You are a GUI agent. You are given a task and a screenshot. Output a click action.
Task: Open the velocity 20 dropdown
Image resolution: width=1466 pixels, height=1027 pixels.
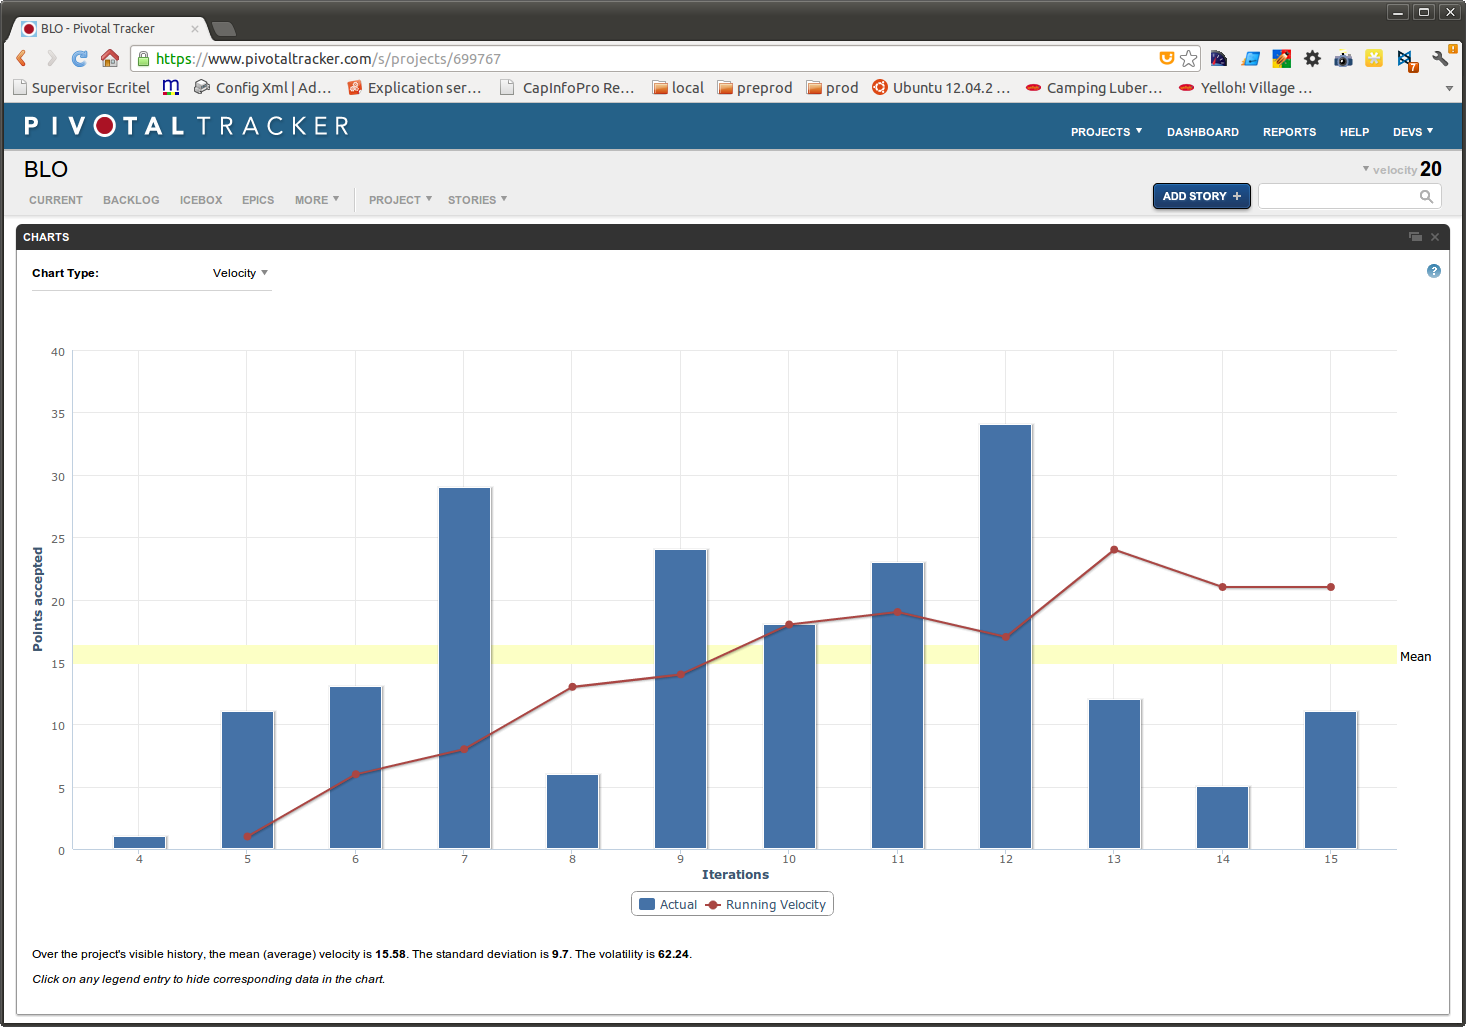point(1402,169)
